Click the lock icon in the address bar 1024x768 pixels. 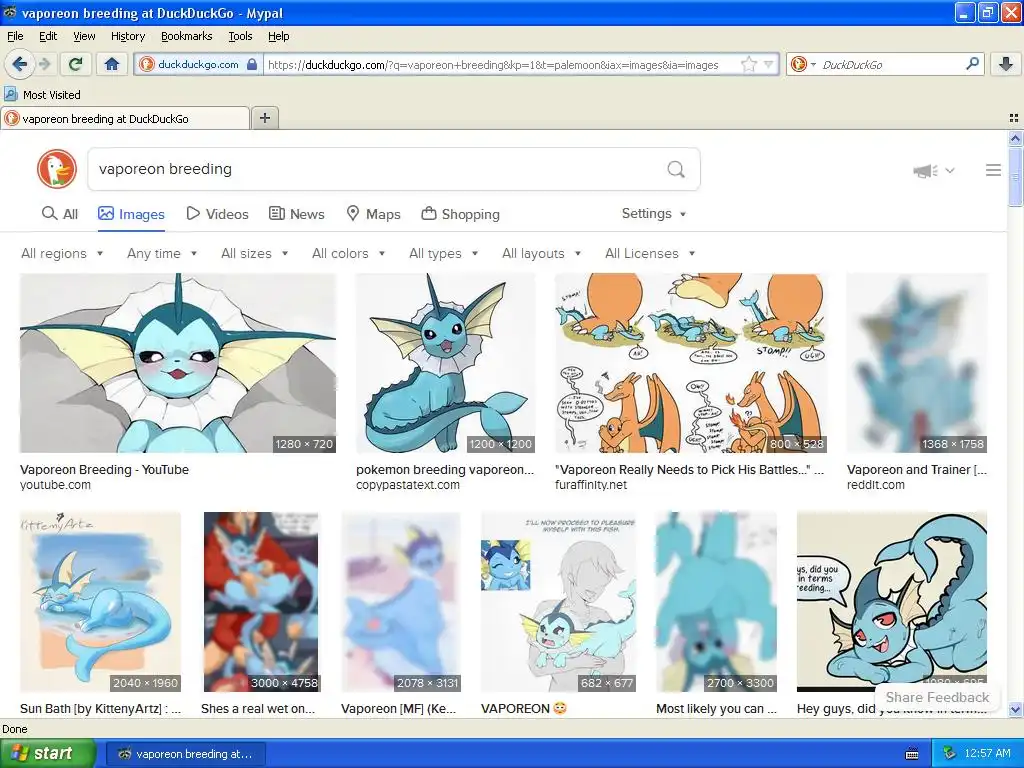[x=252, y=65]
